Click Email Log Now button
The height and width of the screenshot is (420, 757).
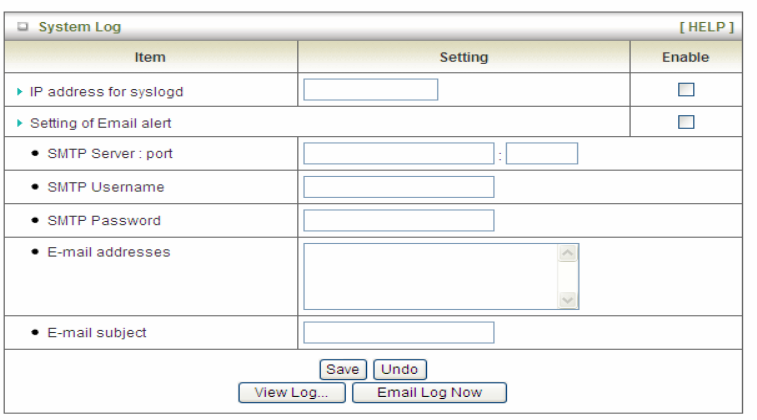tap(429, 392)
